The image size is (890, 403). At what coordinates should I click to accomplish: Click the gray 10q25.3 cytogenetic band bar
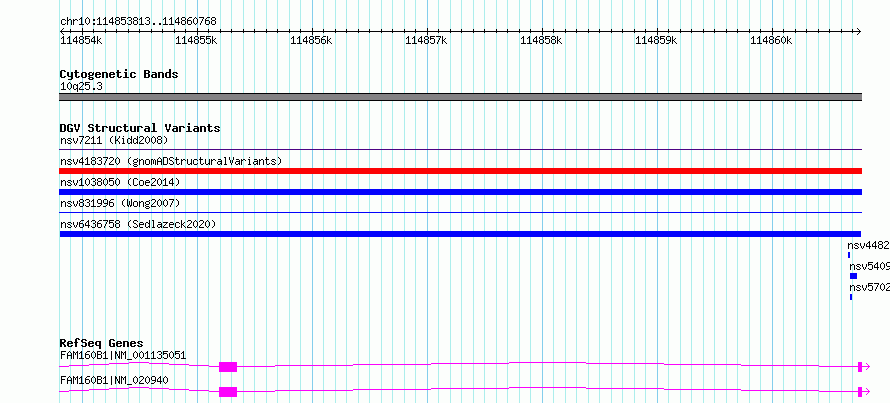click(x=461, y=97)
